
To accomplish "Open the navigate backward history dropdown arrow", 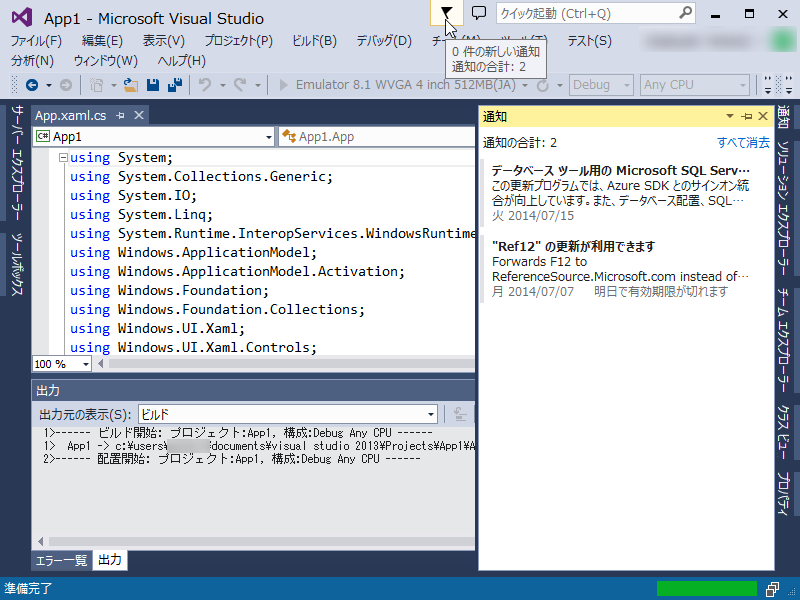I will click(x=49, y=85).
